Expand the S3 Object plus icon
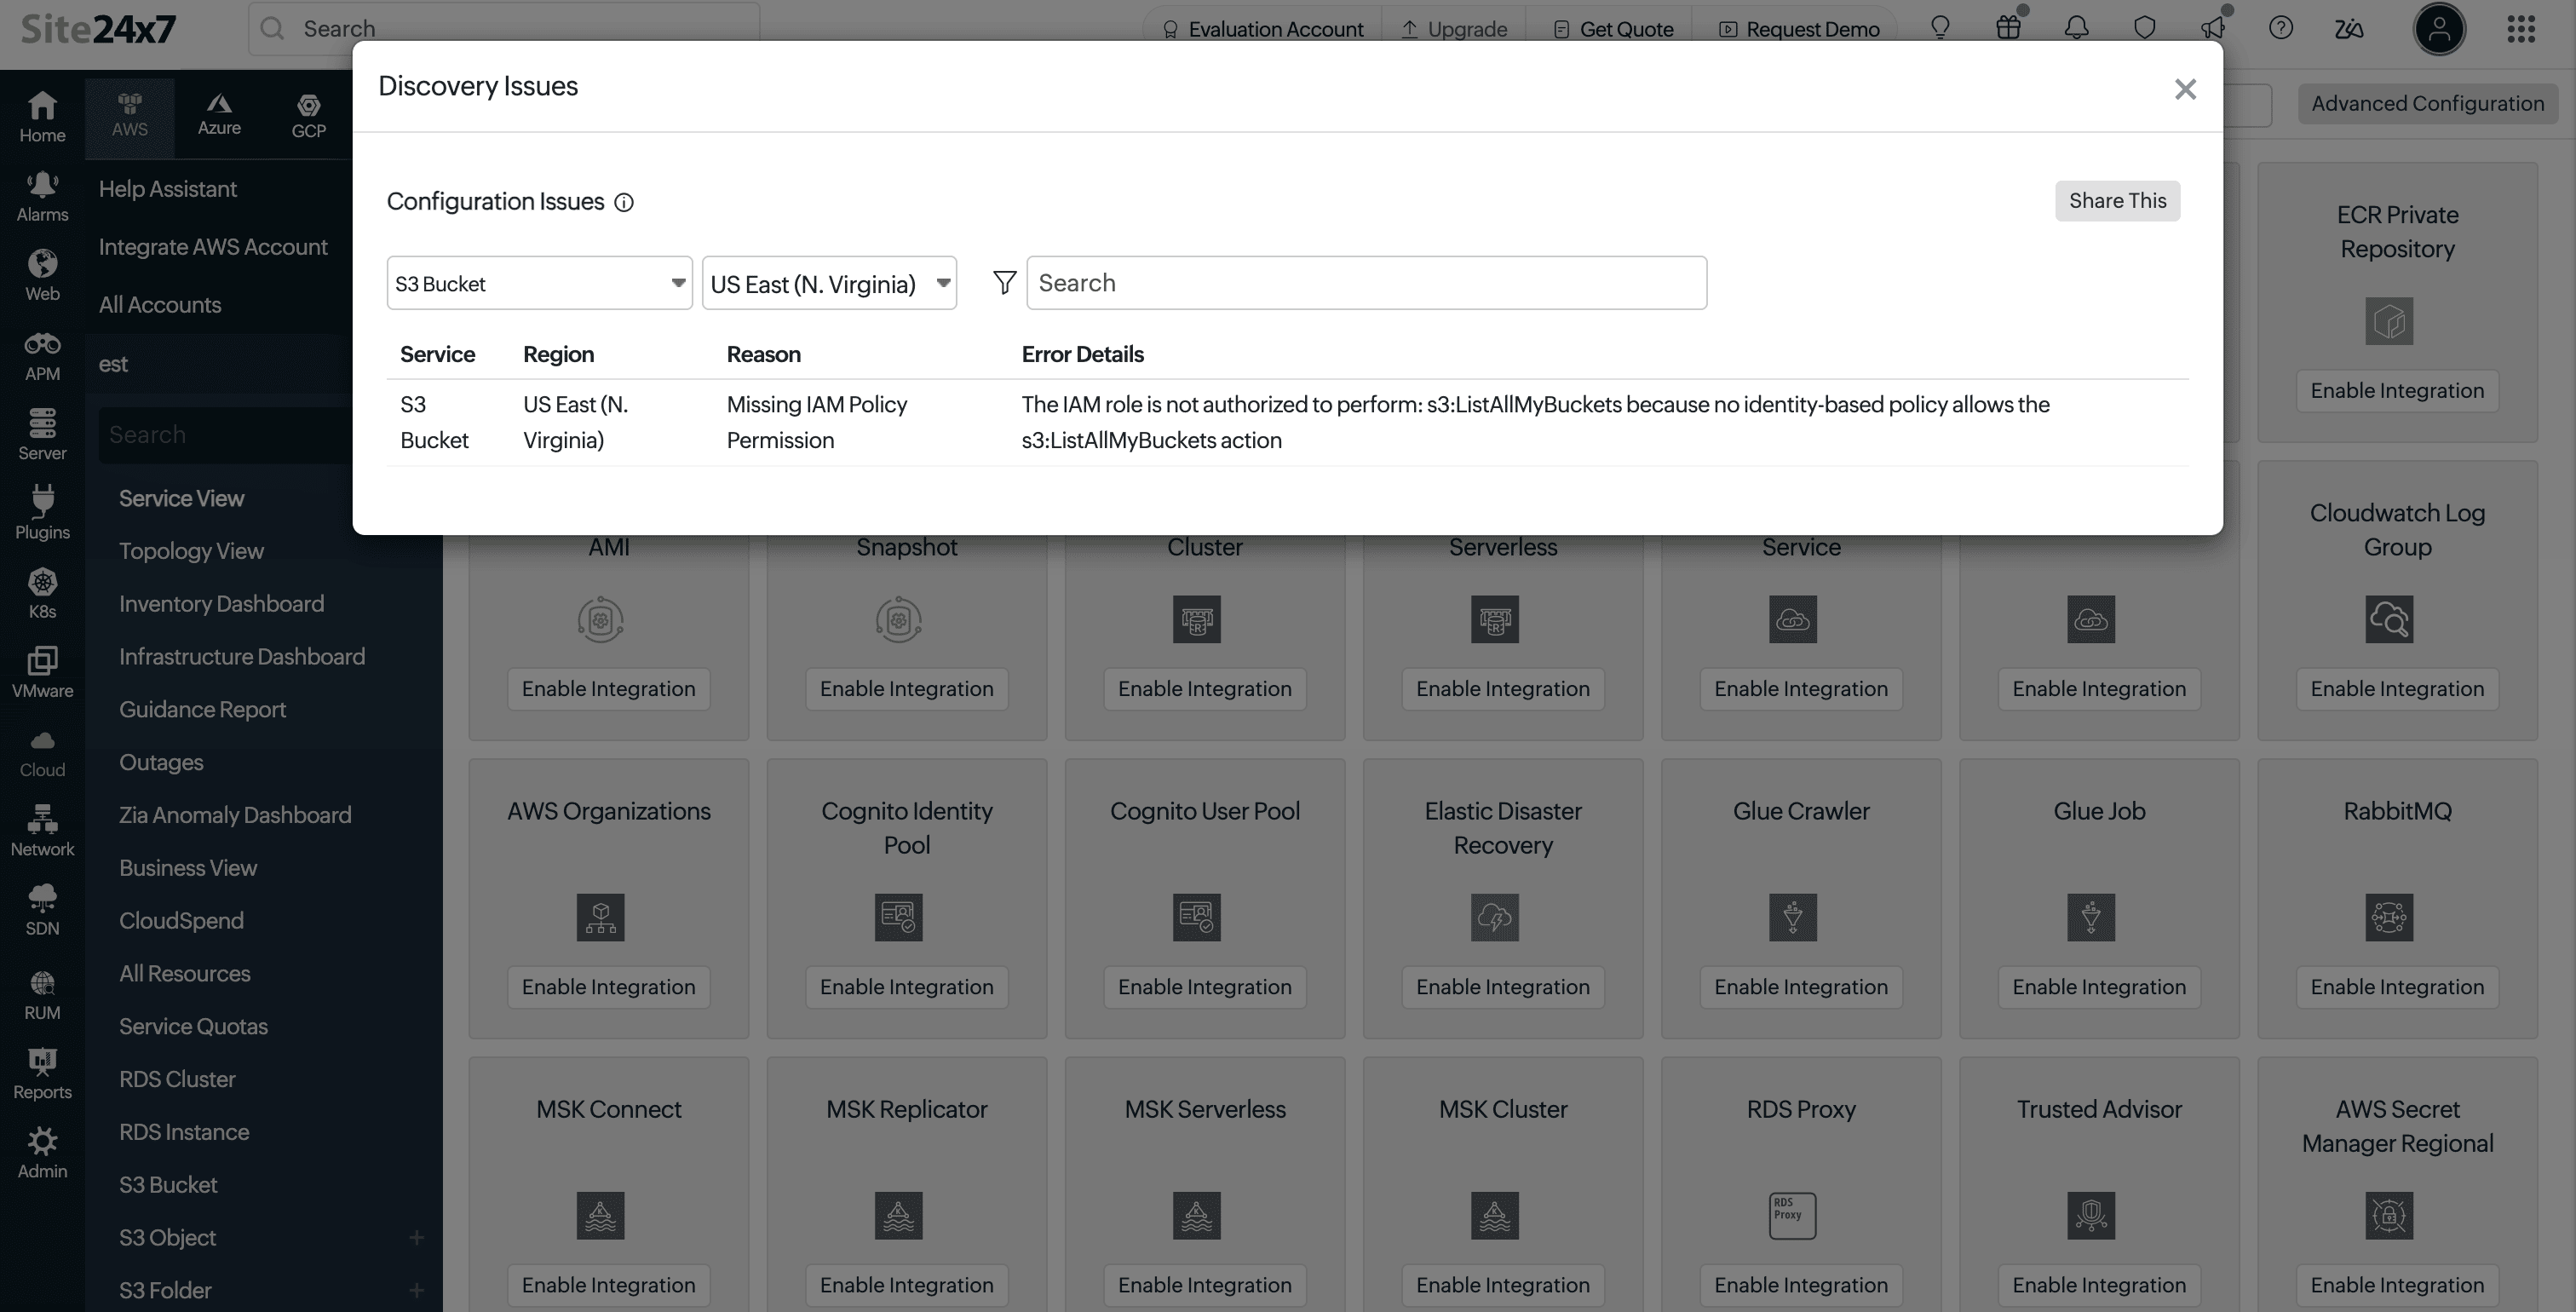The image size is (2576, 1312). coord(416,1238)
